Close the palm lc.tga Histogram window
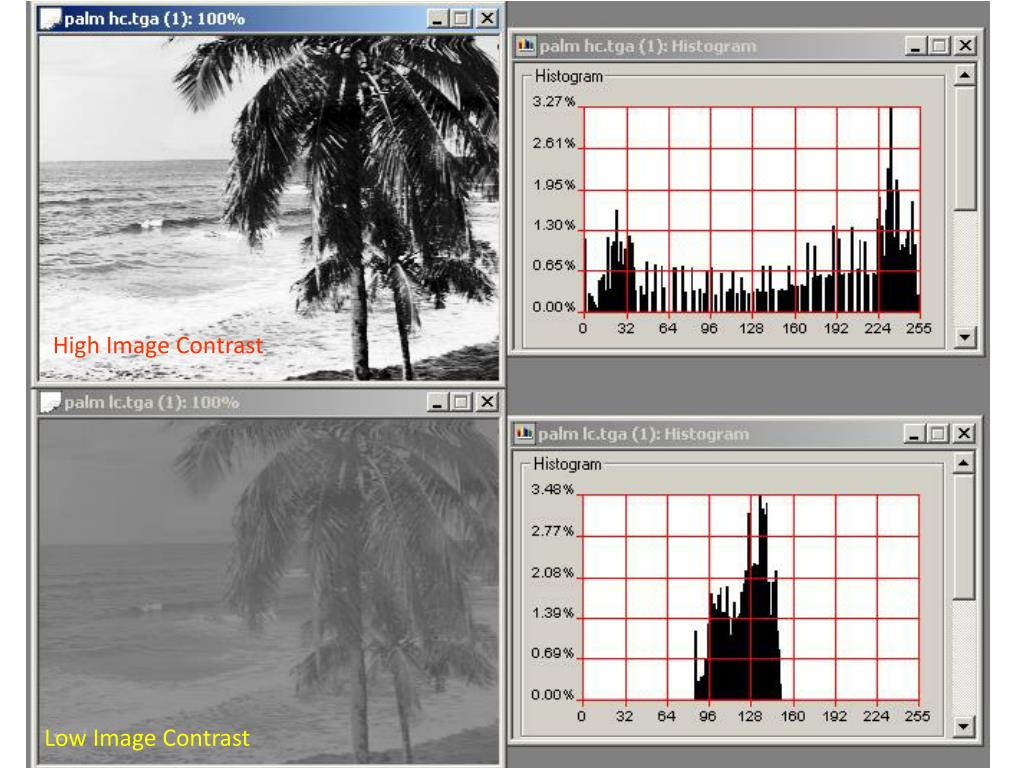The width and height of the screenshot is (1024, 768). tap(964, 434)
